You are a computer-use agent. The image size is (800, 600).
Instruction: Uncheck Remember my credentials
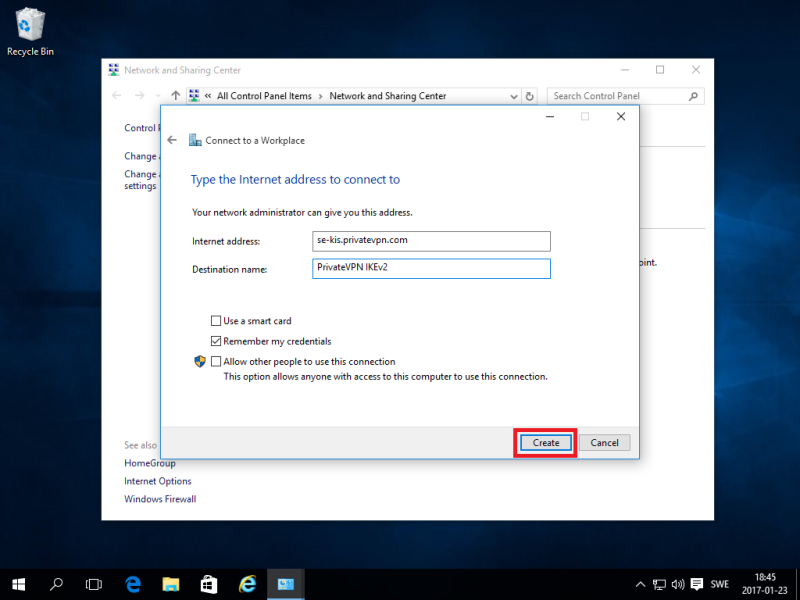(x=216, y=341)
